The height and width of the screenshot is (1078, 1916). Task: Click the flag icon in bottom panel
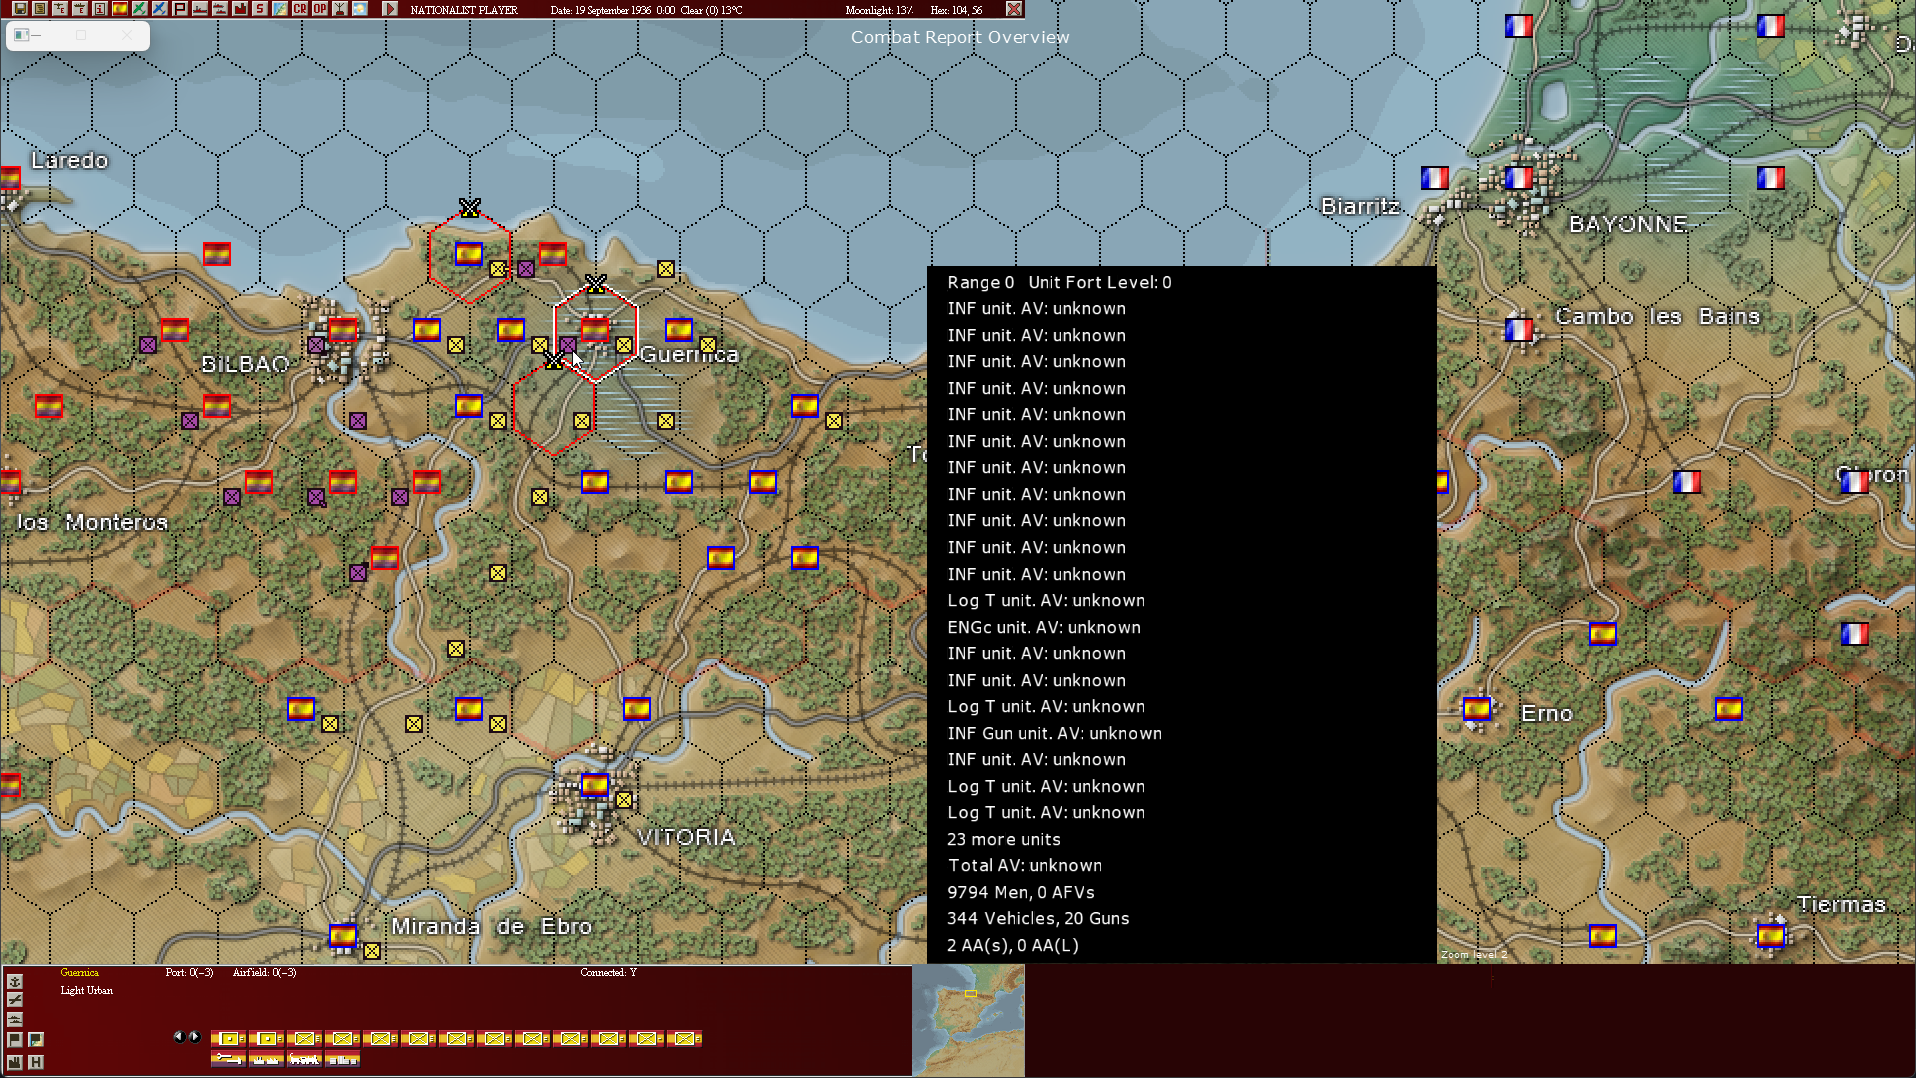15,1040
